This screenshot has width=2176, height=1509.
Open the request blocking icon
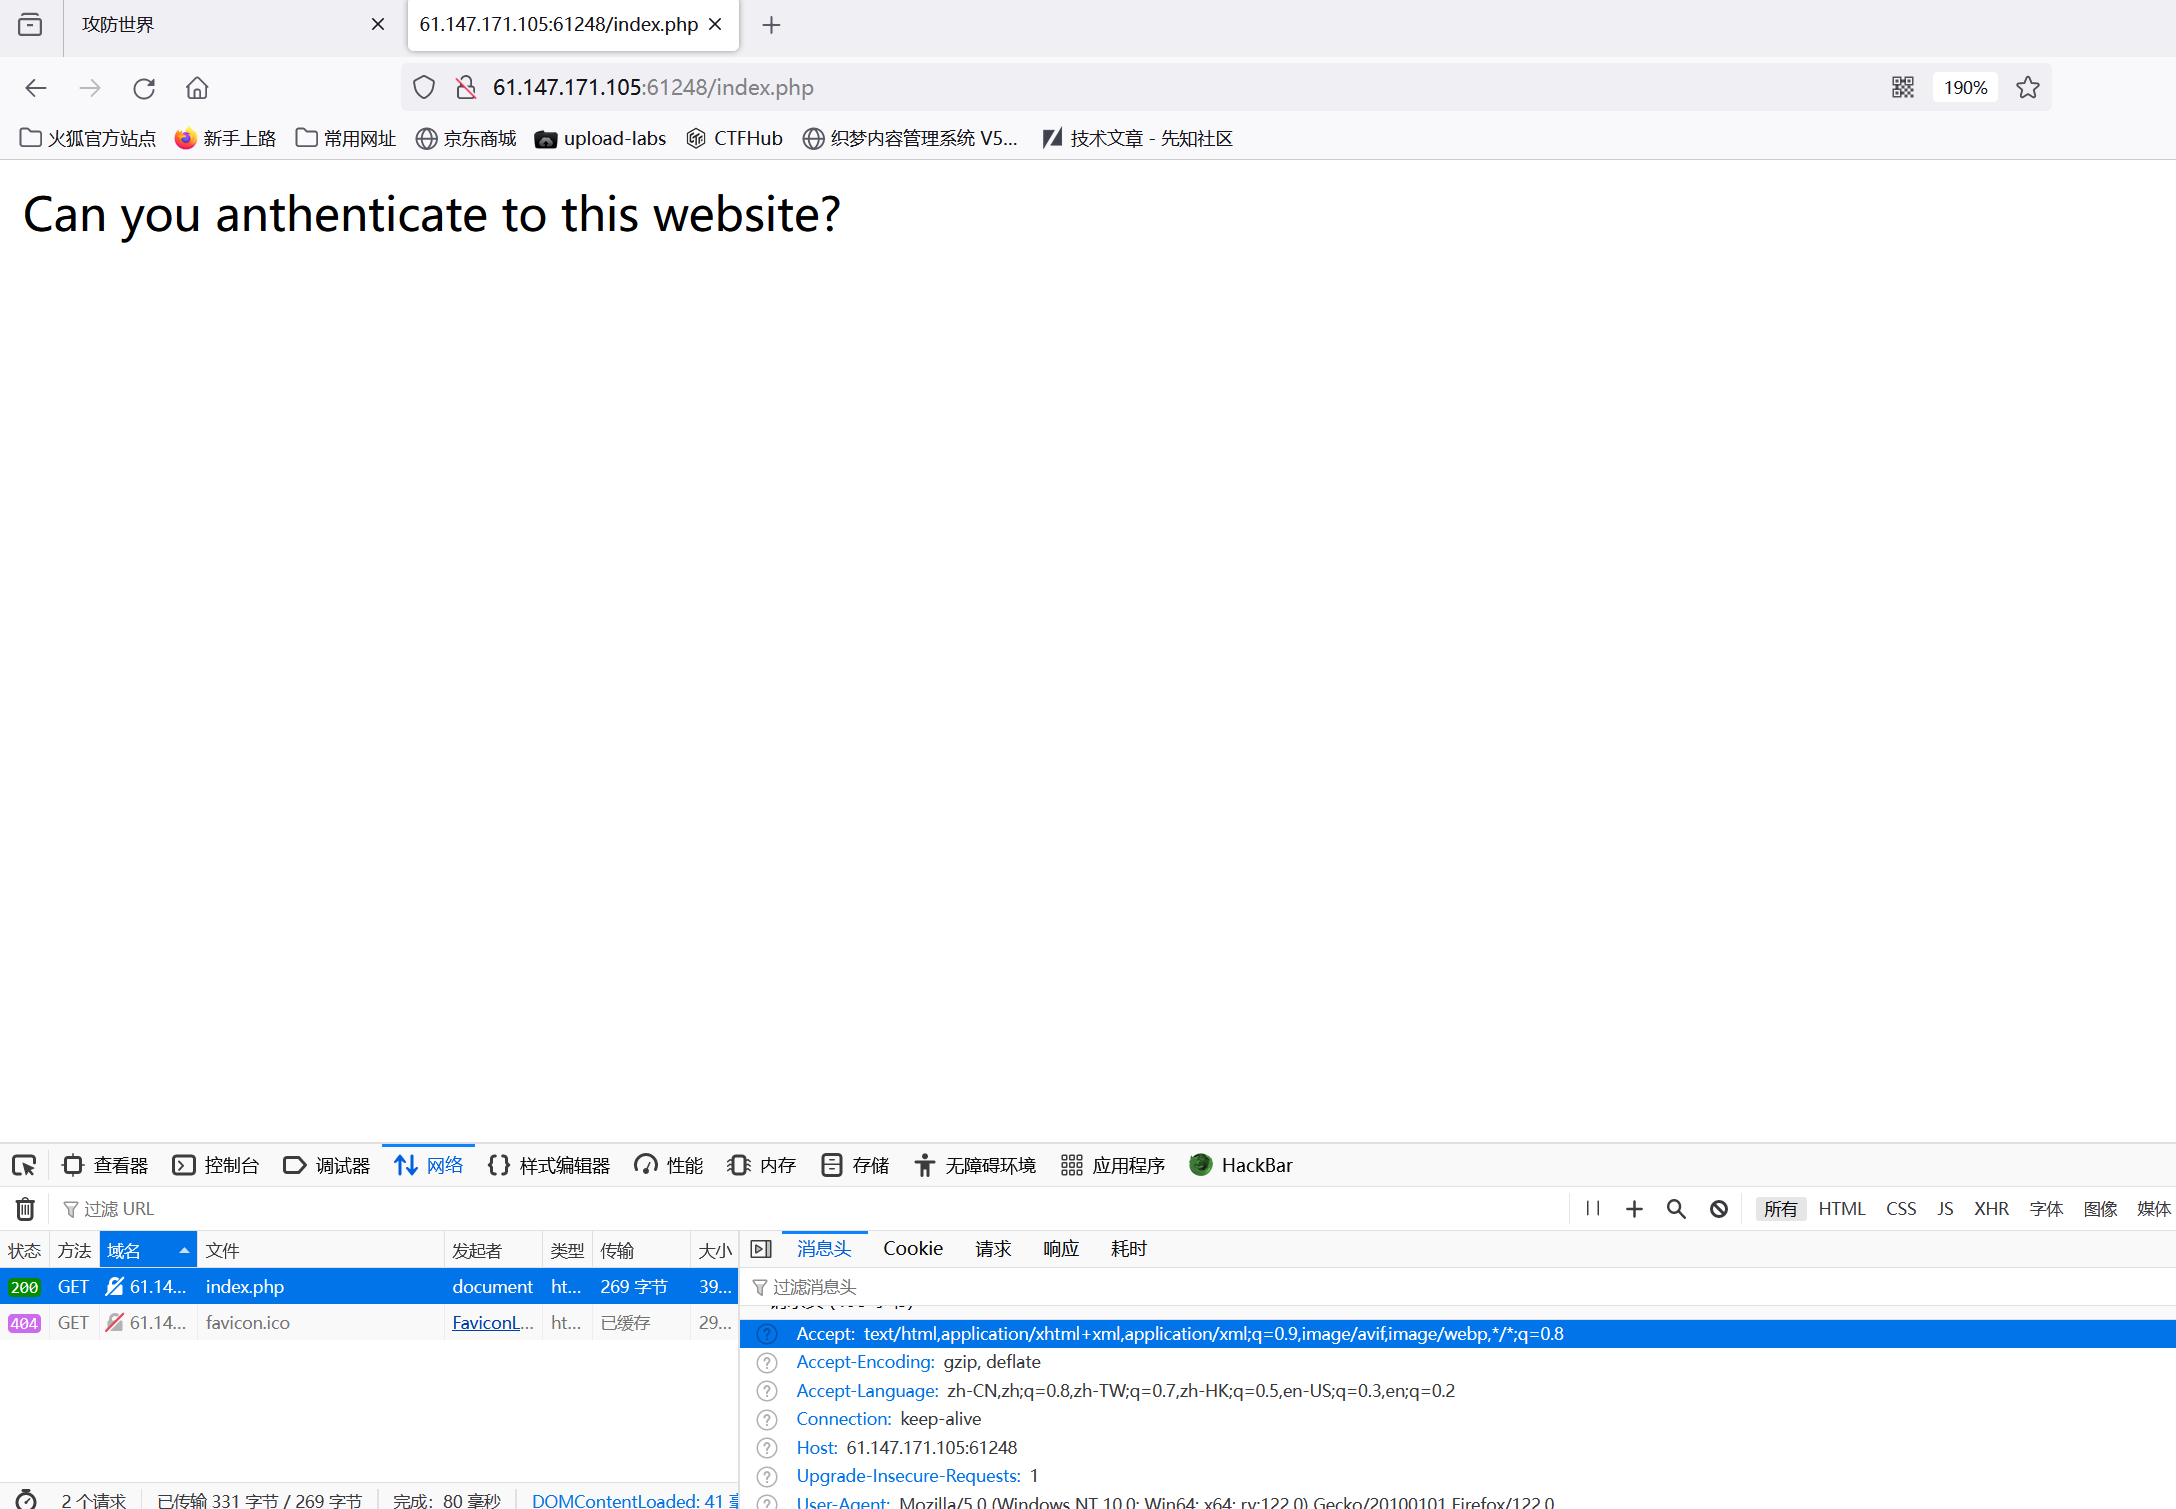click(1719, 1209)
